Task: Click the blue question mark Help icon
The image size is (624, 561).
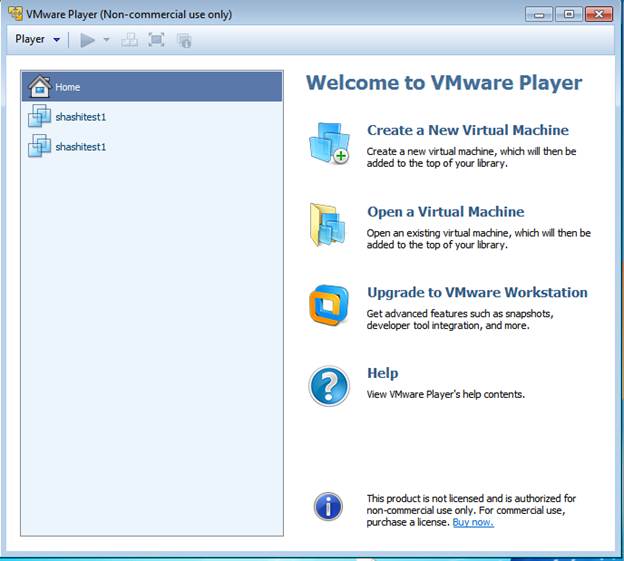Action: pyautogui.click(x=329, y=386)
